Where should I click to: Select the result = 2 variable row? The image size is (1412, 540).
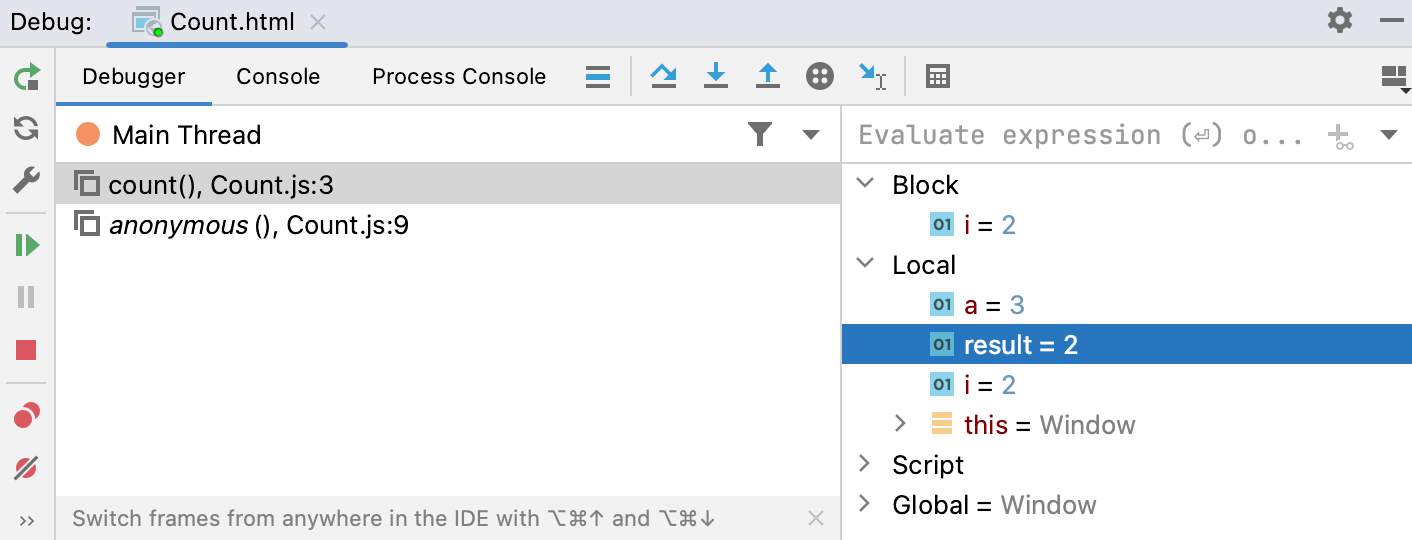(x=1127, y=345)
